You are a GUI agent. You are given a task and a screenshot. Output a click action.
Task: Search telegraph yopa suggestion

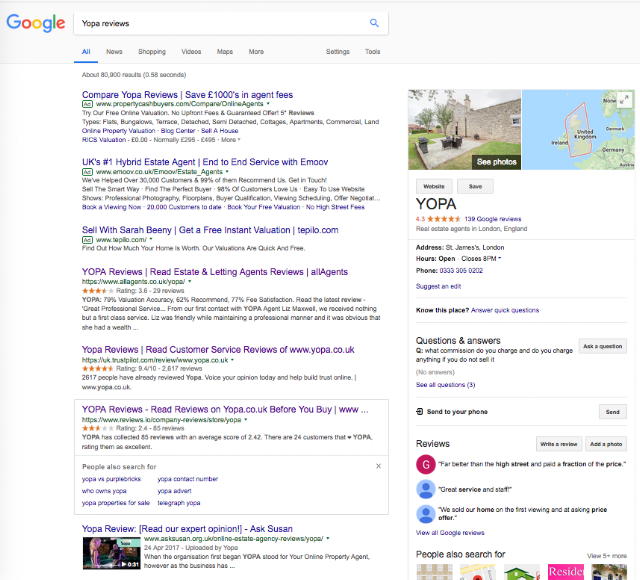click(179, 503)
